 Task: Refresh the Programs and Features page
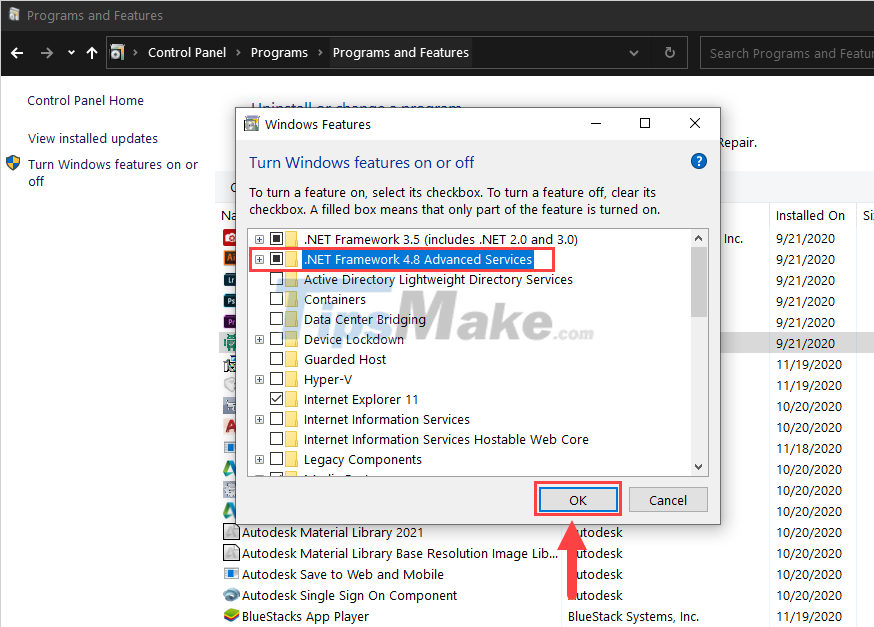click(x=668, y=52)
